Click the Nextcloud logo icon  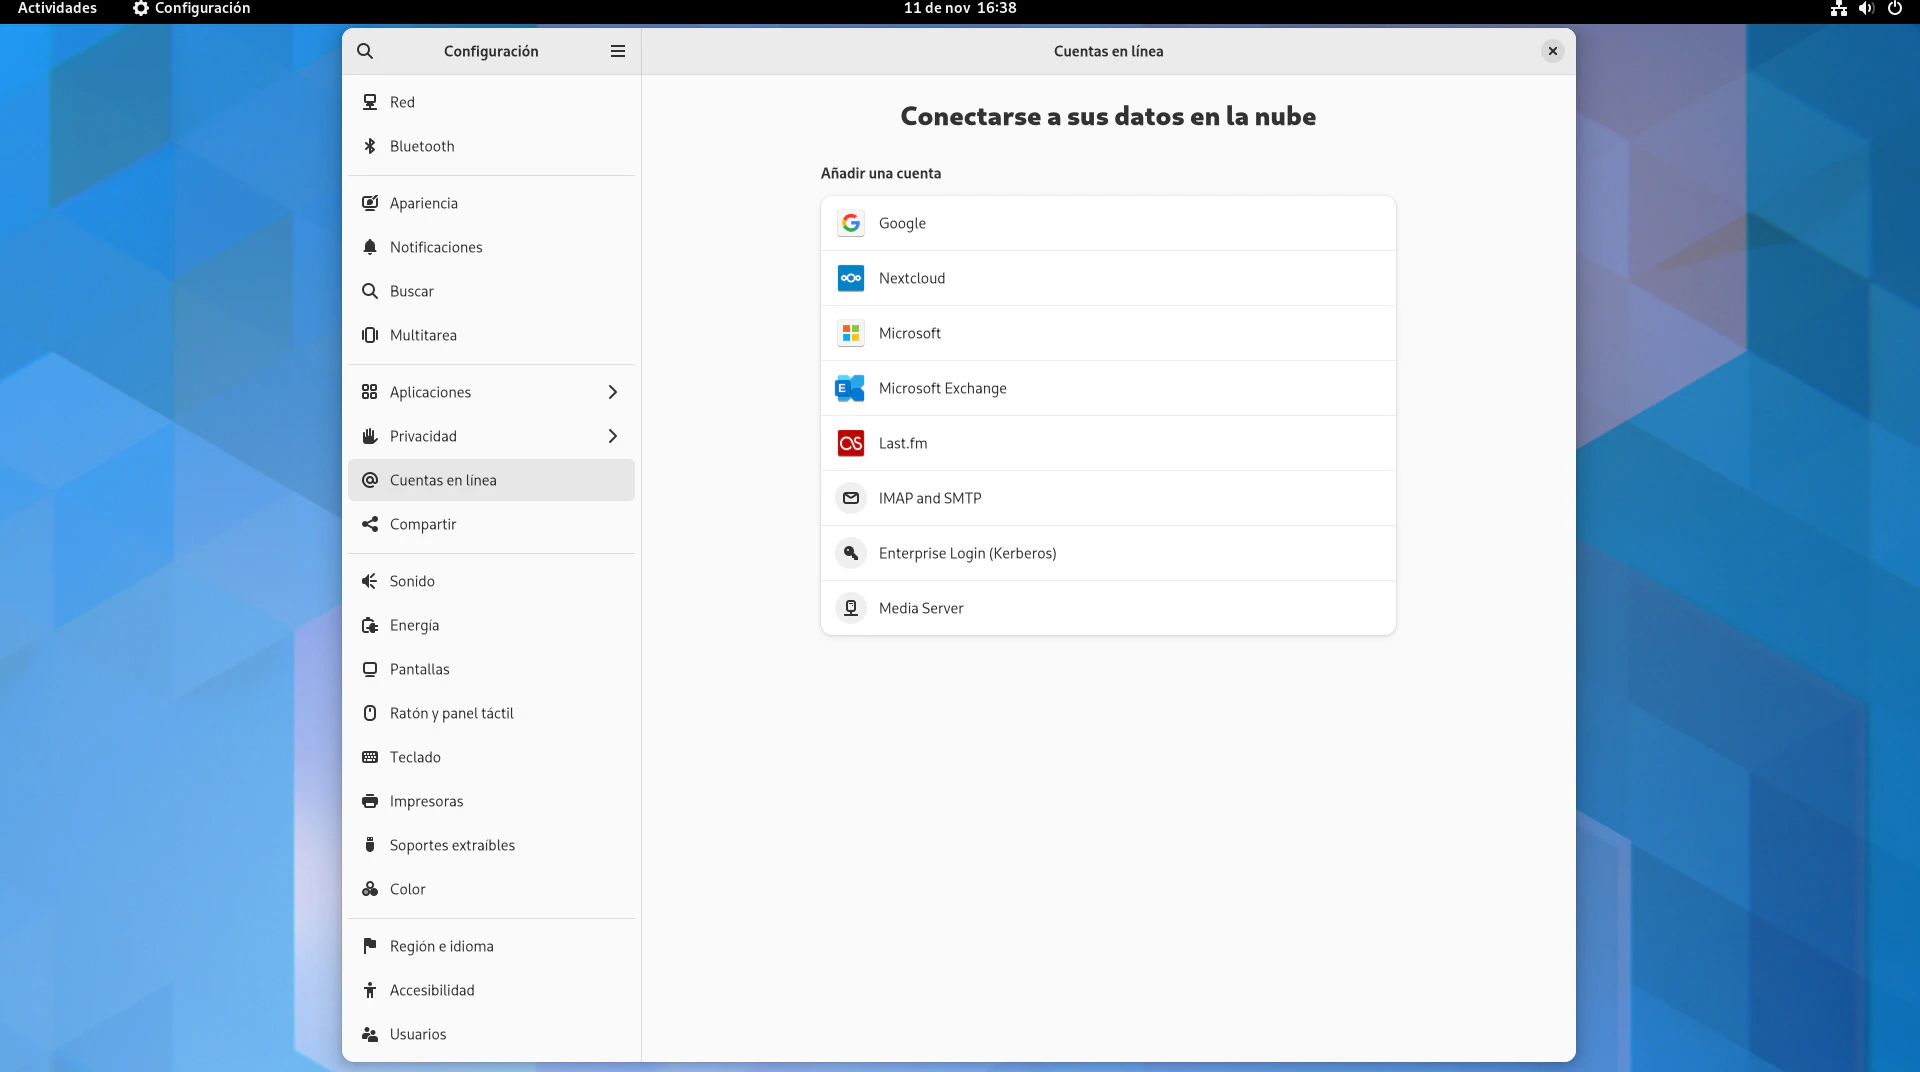tap(851, 278)
